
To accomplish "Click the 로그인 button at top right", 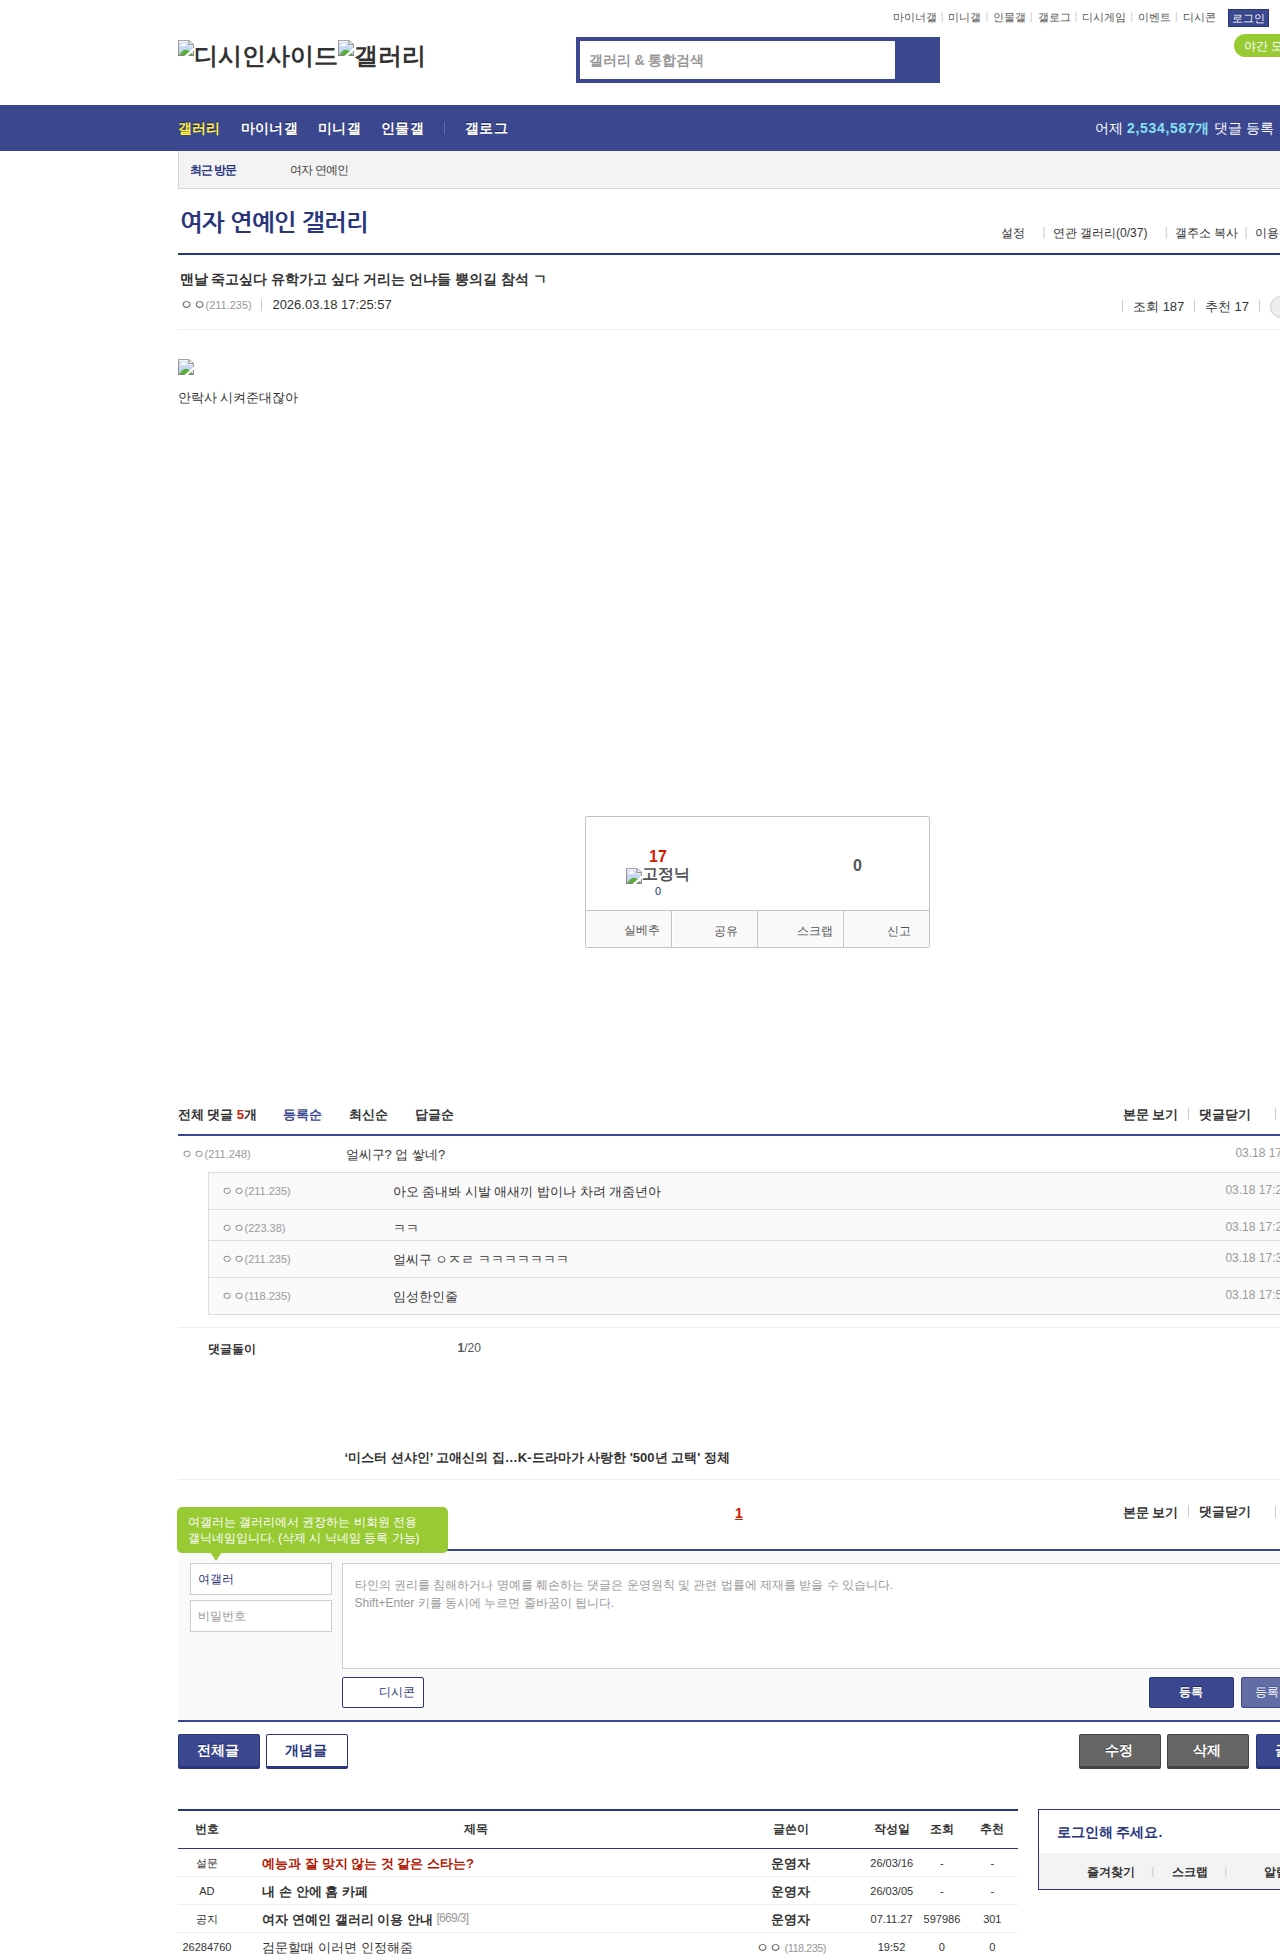I will [x=1248, y=18].
